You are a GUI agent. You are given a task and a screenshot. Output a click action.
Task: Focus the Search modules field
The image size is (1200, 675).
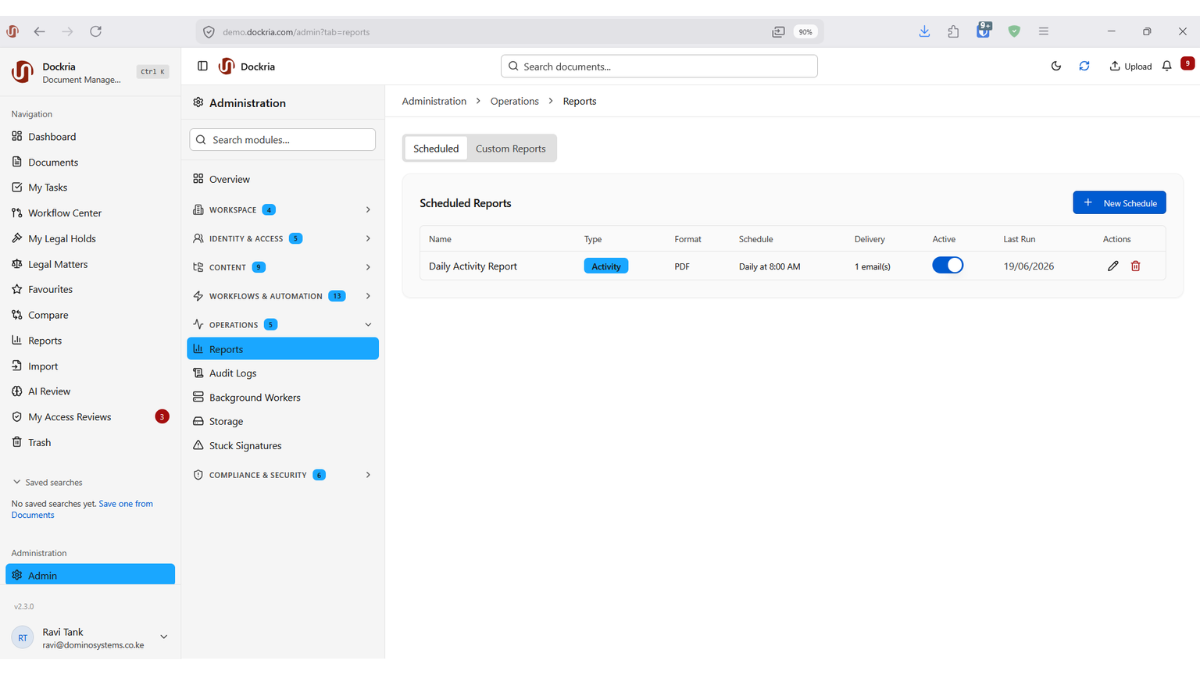click(283, 140)
